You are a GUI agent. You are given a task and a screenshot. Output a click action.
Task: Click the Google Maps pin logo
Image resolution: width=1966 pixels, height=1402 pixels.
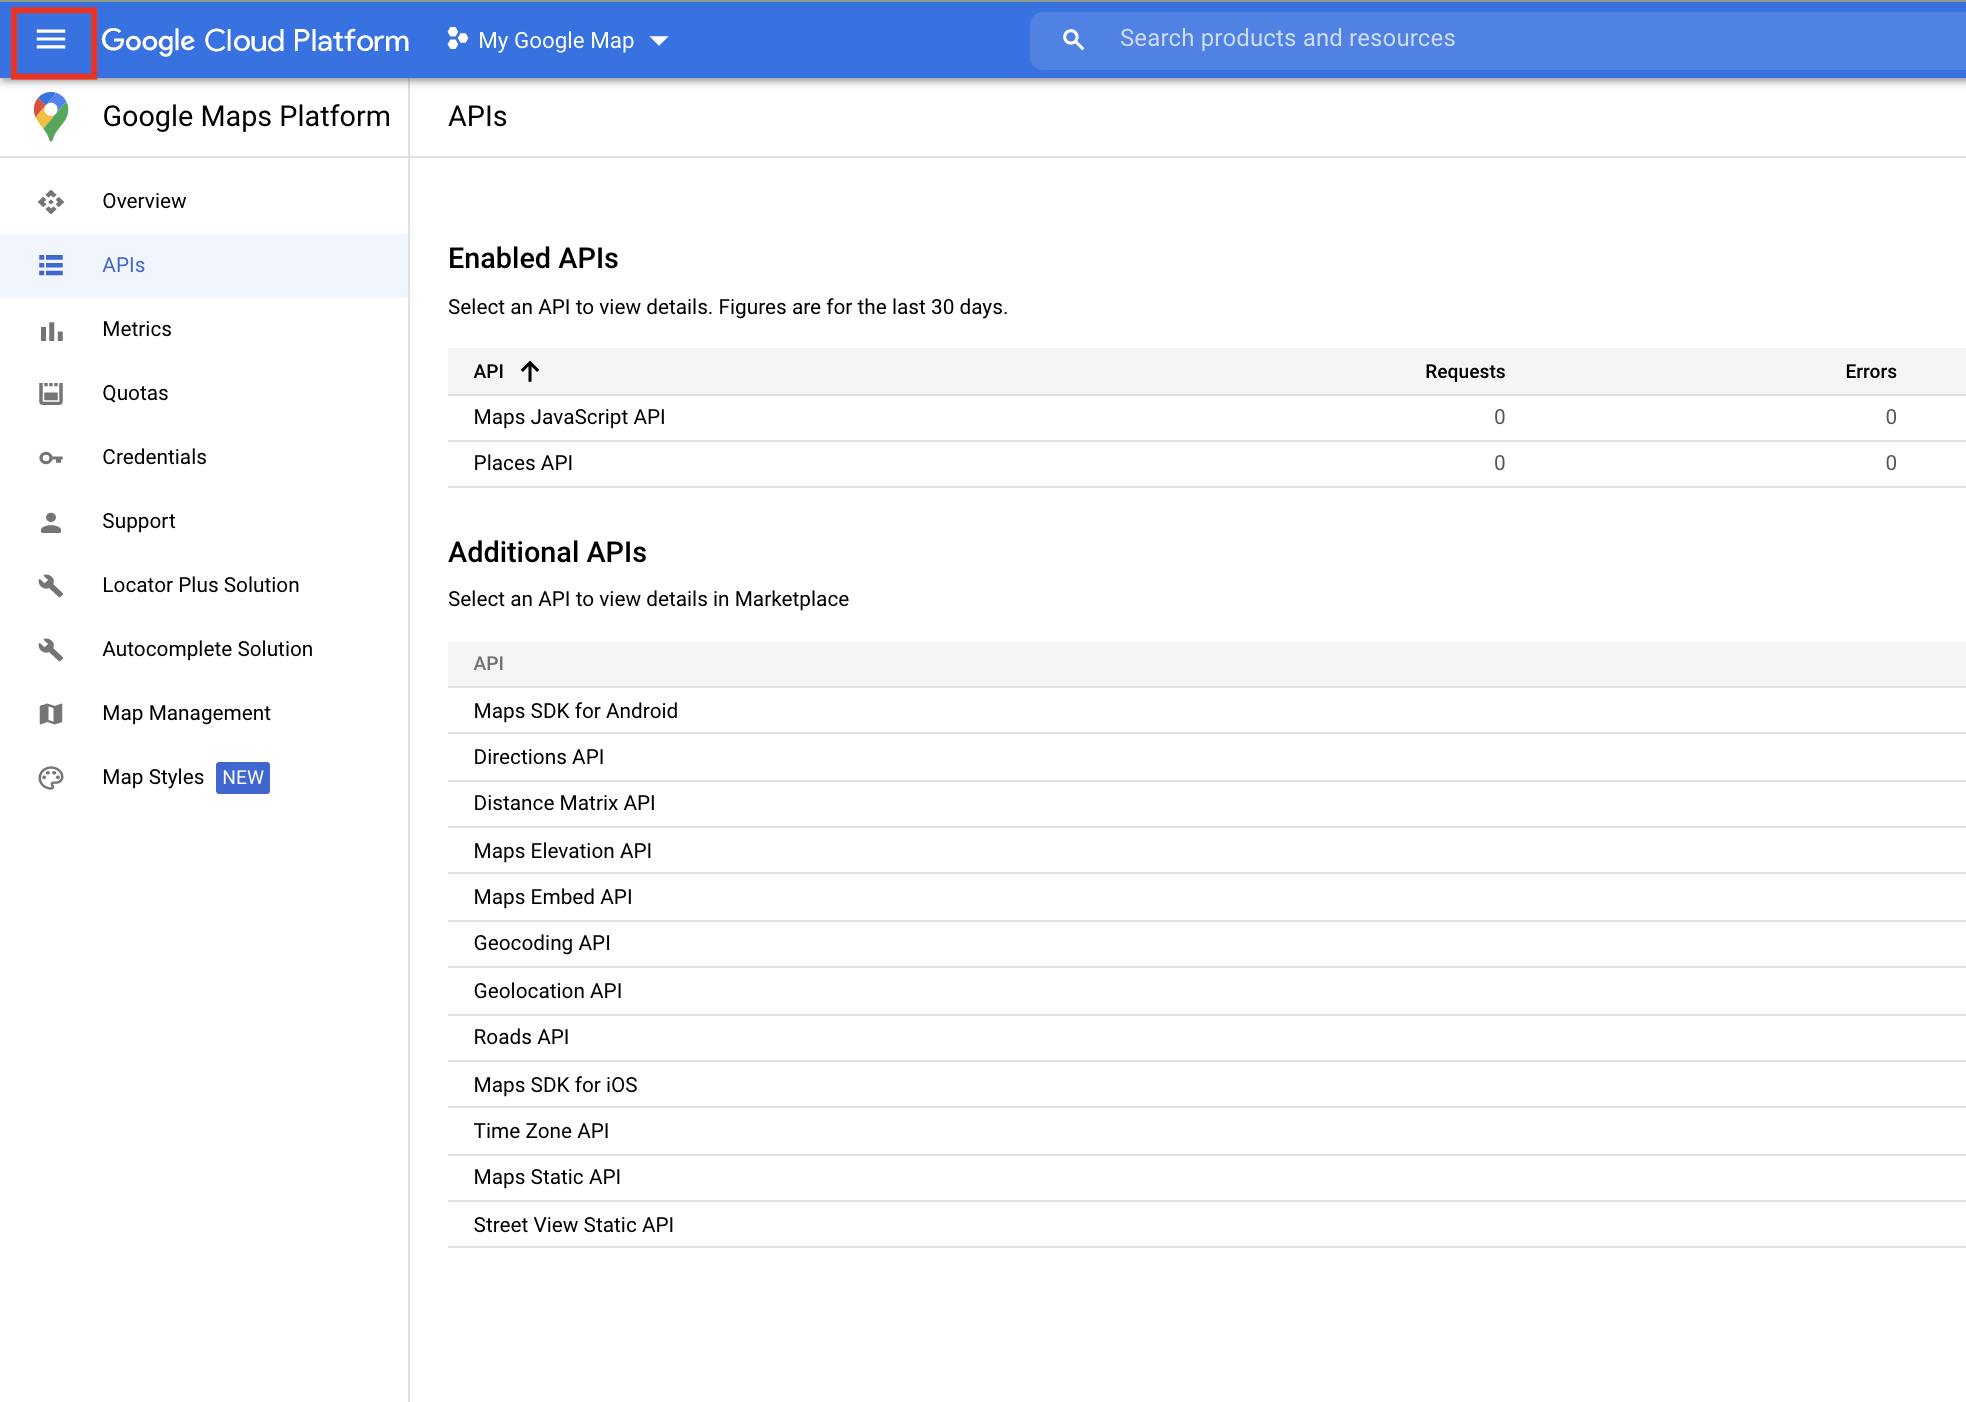click(51, 116)
